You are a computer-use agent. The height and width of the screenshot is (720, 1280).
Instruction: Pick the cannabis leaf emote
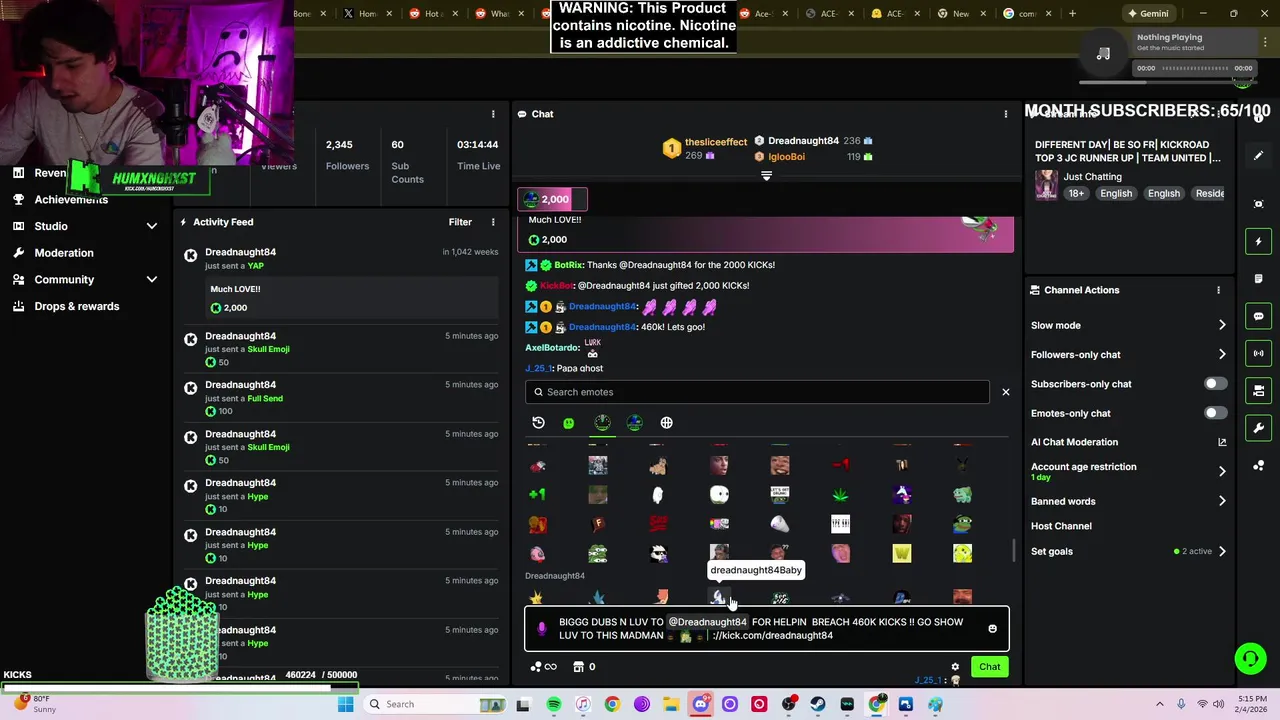coord(841,494)
